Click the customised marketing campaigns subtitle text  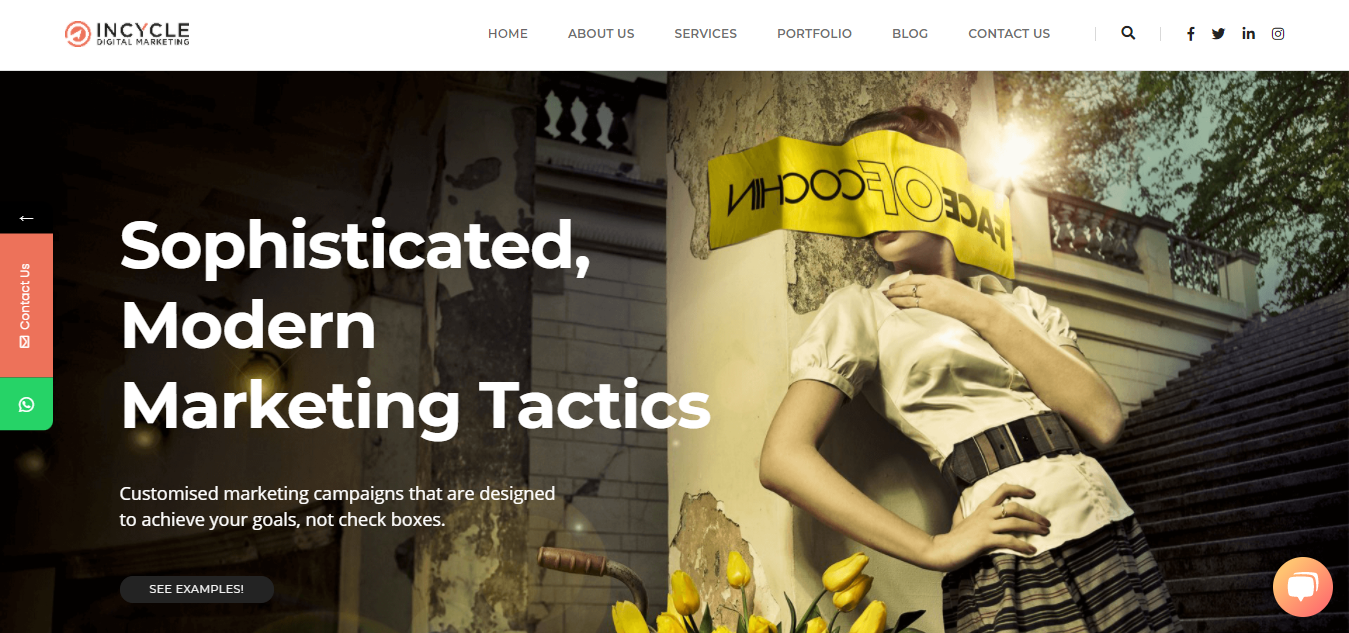tap(337, 506)
